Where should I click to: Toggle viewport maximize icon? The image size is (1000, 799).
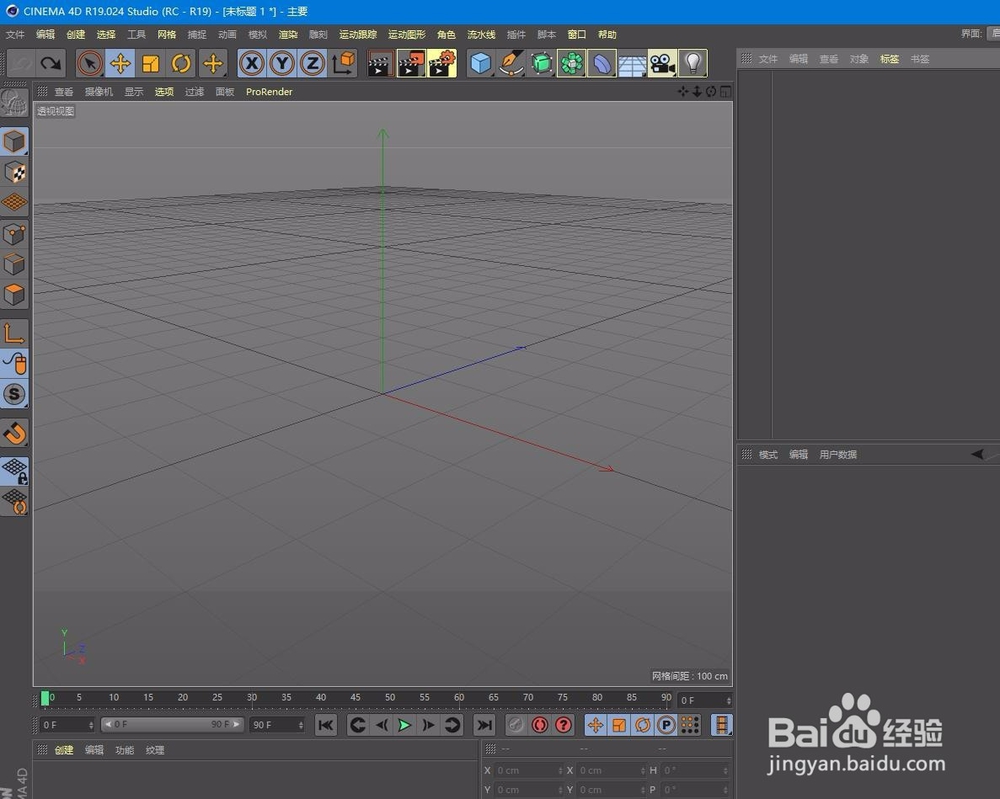[725, 92]
